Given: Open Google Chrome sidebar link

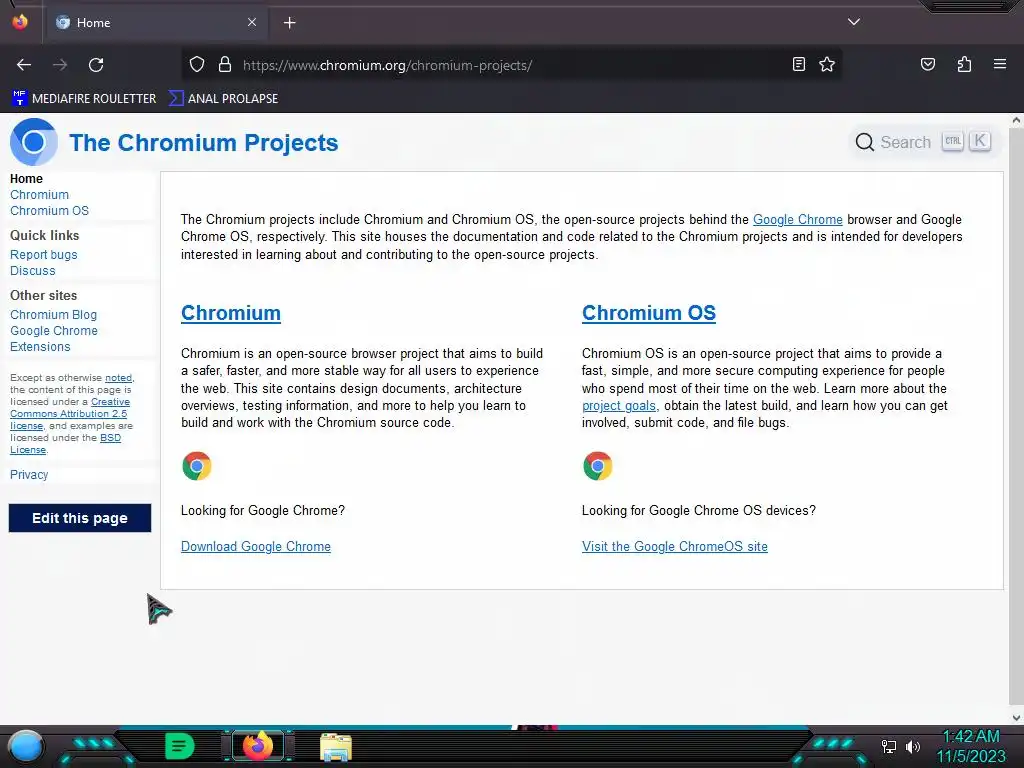Looking at the screenshot, I should point(54,330).
